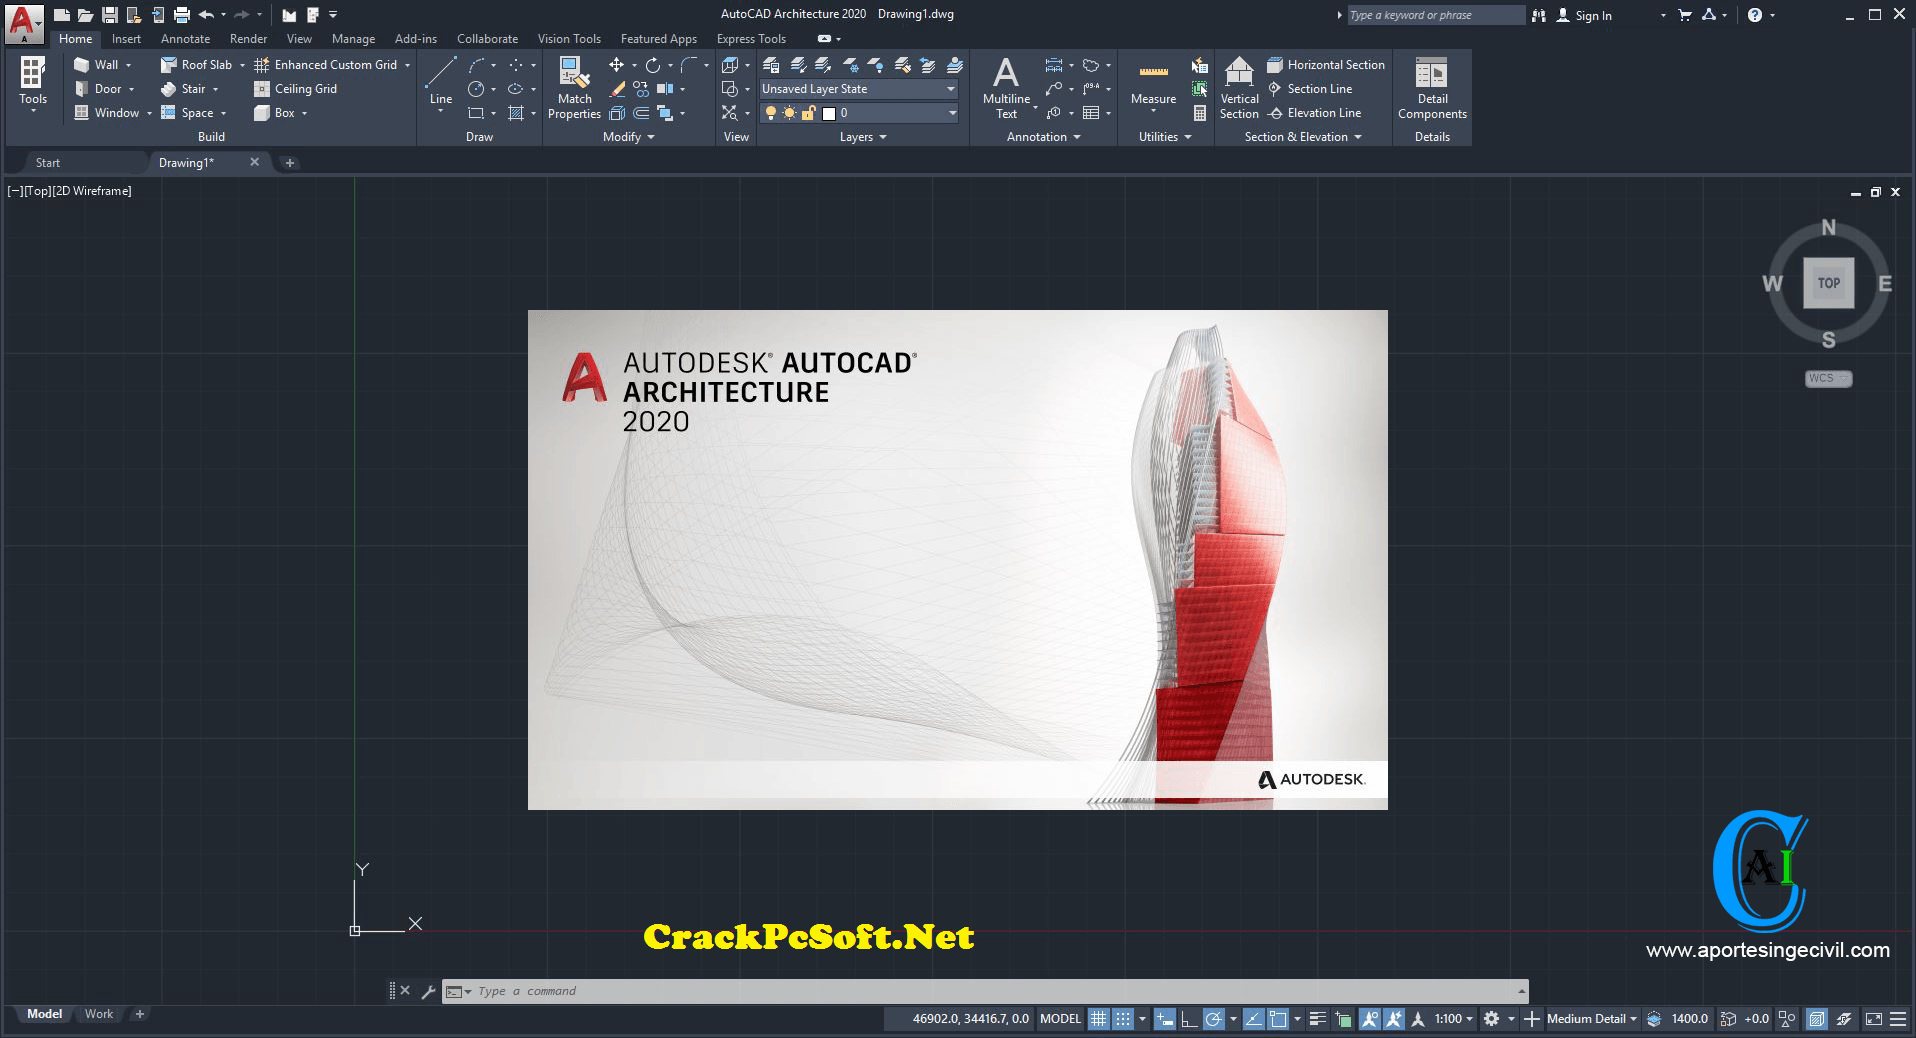Toggle dynamic input in status bar
Image resolution: width=1916 pixels, height=1038 pixels.
click(x=1164, y=1019)
